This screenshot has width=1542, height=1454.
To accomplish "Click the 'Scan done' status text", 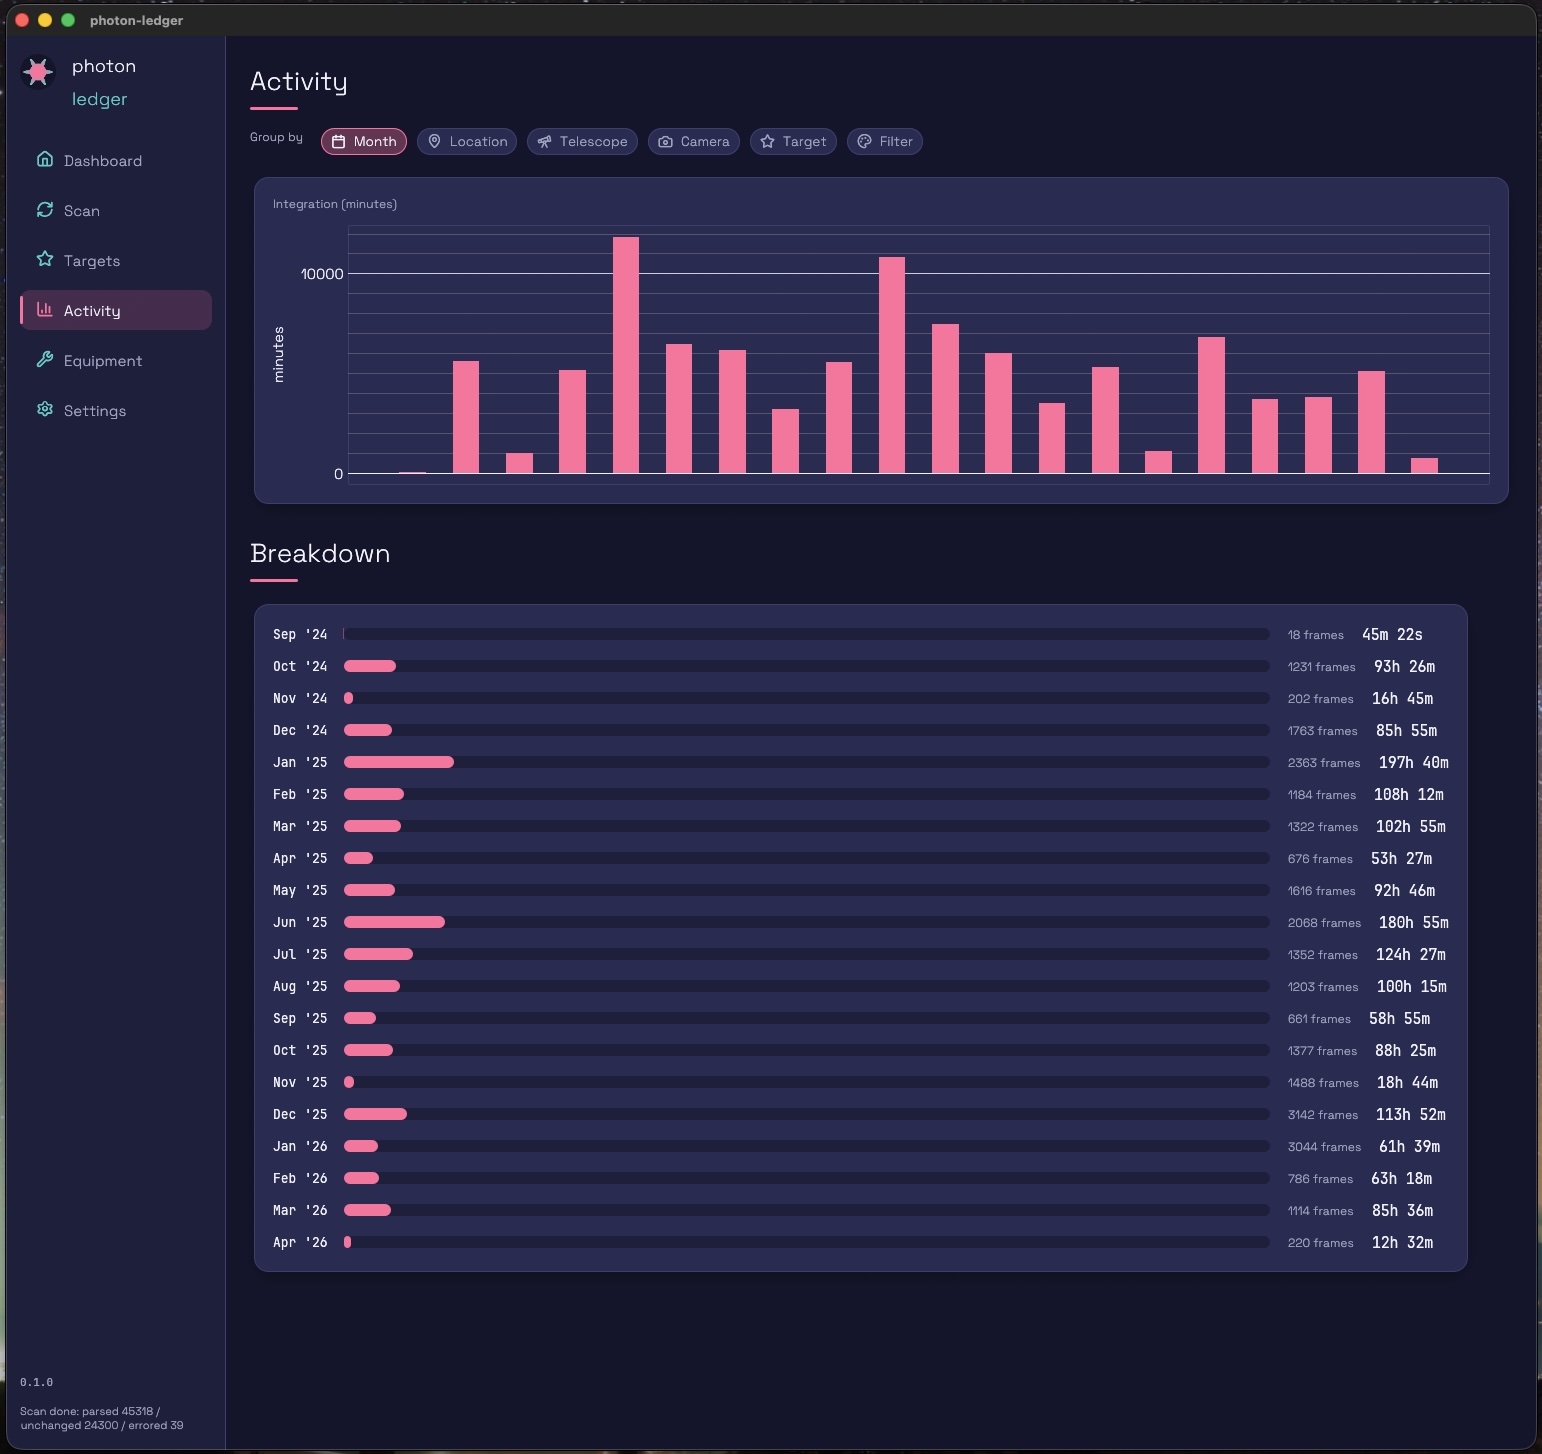I will (101, 1418).
